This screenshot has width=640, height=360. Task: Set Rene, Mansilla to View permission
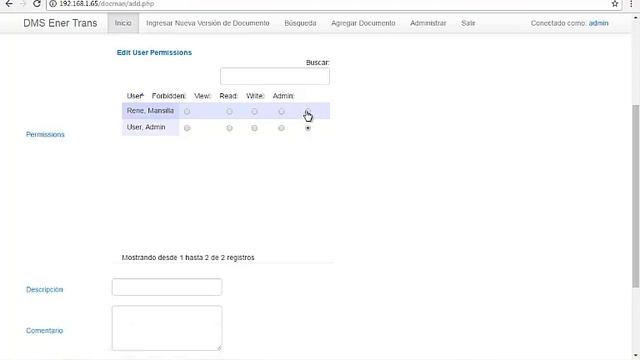pyautogui.click(x=229, y=111)
